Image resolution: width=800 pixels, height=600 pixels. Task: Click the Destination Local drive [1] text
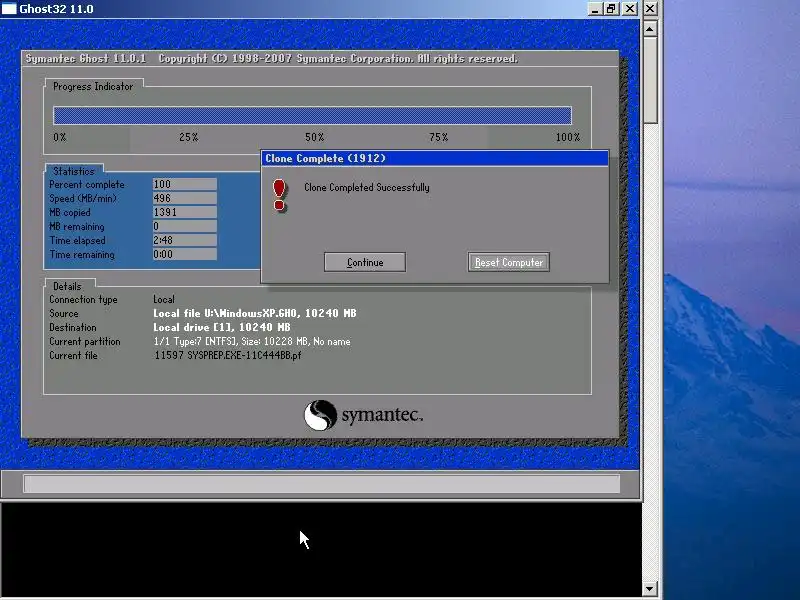(x=221, y=327)
